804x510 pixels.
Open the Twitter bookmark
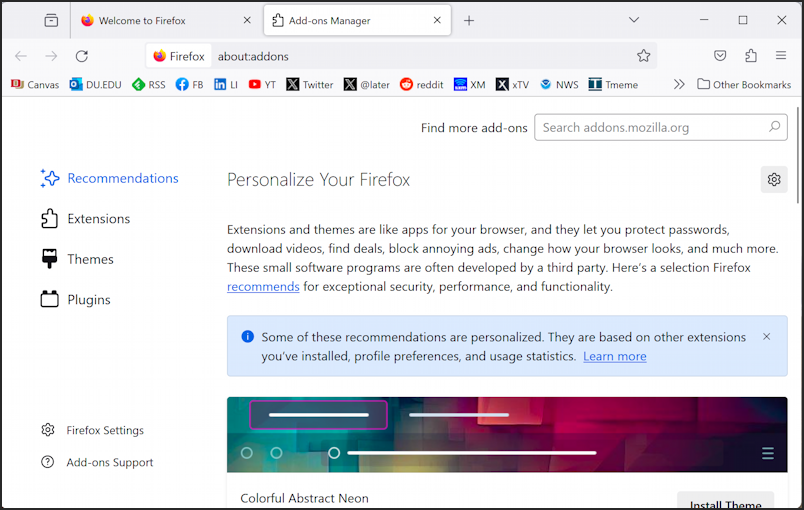[310, 85]
